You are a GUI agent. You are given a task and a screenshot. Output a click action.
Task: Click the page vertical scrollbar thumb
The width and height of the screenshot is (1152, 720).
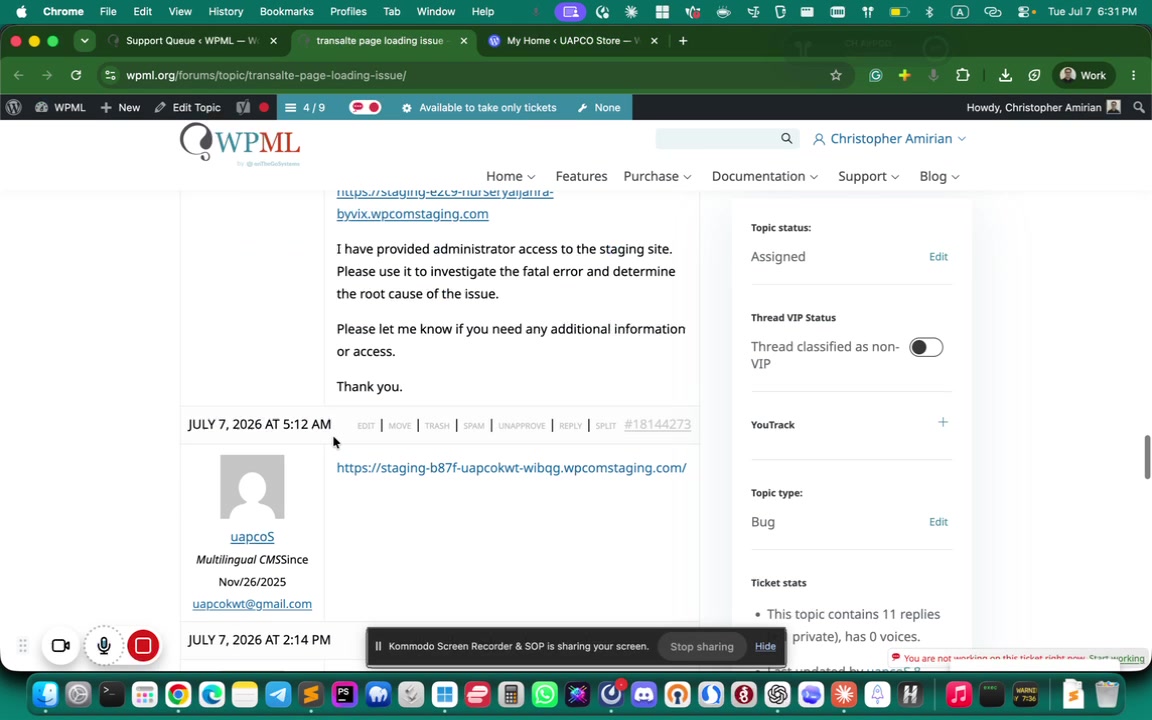1147,457
